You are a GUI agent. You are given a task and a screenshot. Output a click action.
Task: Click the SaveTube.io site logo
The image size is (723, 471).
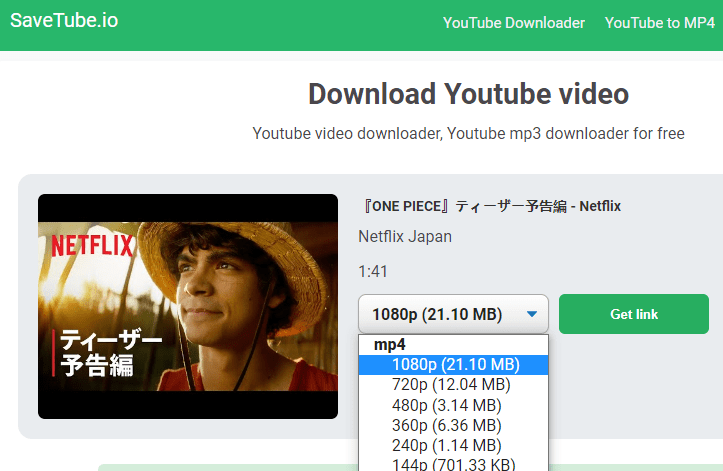tap(64, 21)
